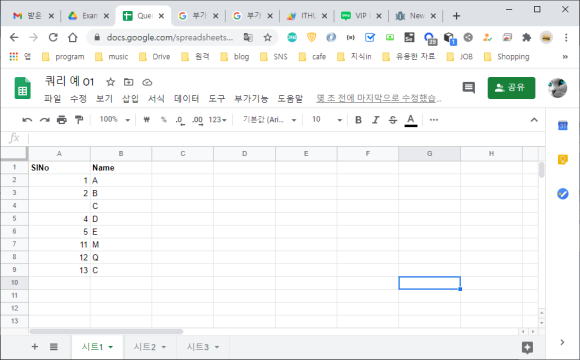Click the browser reload icon
Viewport: 580px width, 360px height.
[53, 37]
